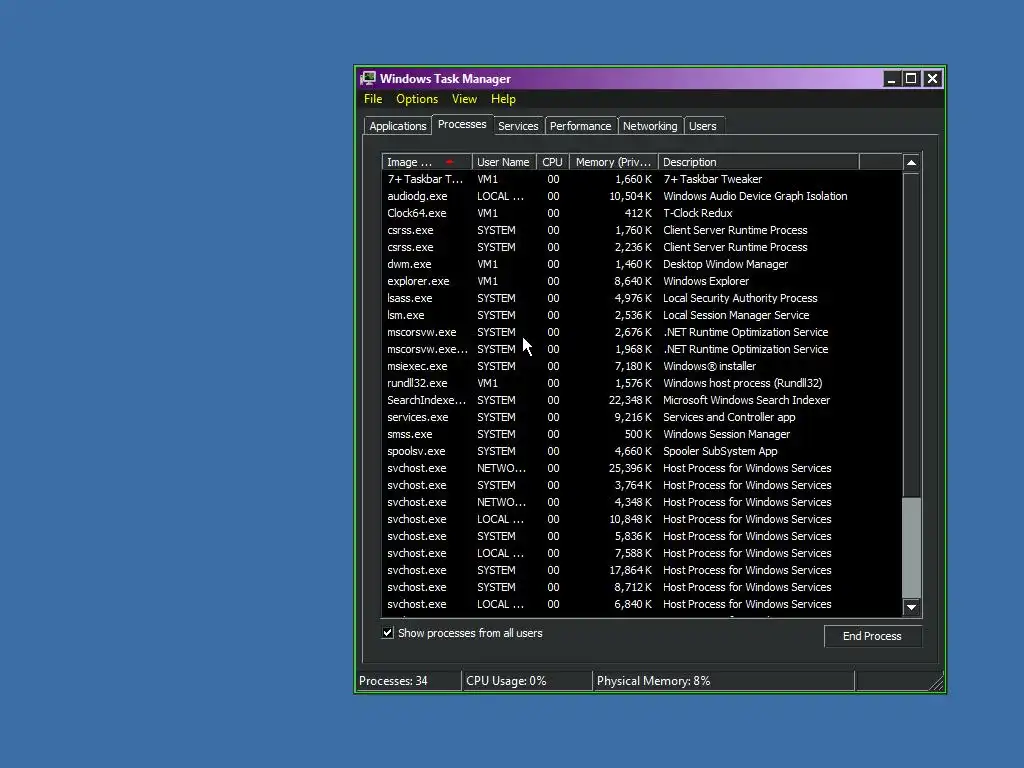Screen dimensions: 1024x768
Task: Sort processes by CPU column header
Action: coord(552,162)
